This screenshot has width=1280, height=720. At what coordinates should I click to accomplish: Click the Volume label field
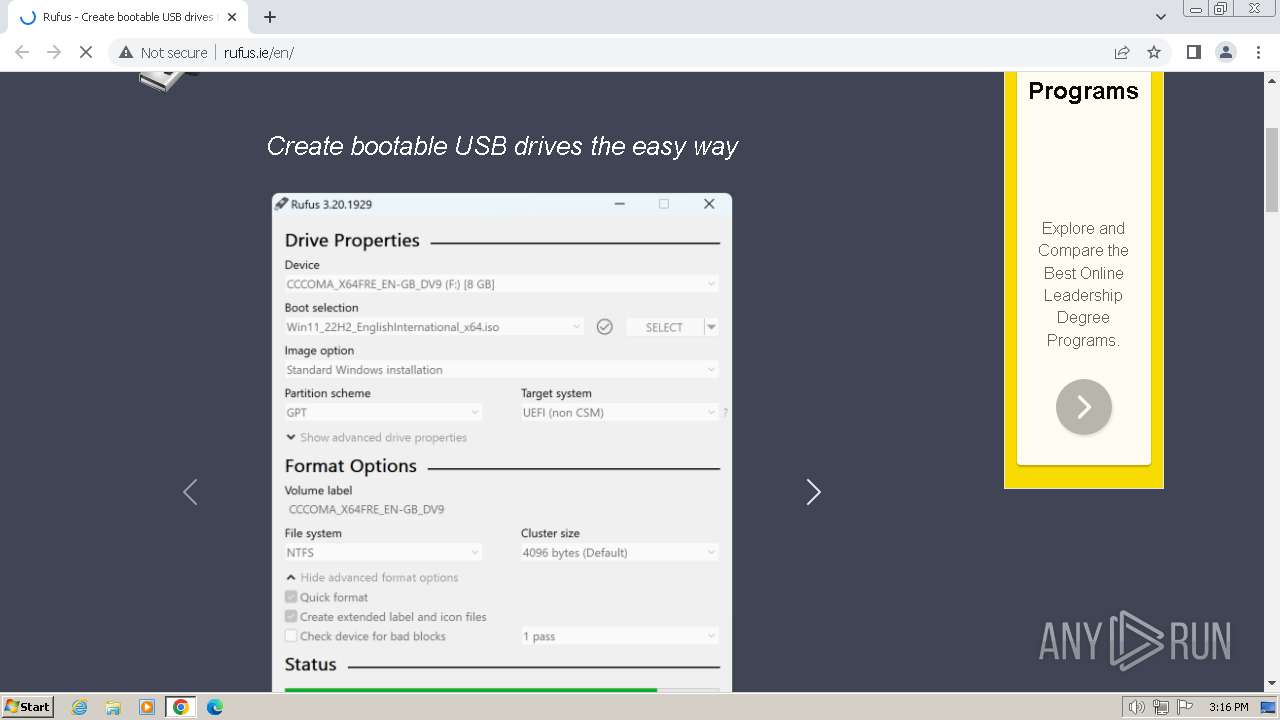tap(501, 509)
